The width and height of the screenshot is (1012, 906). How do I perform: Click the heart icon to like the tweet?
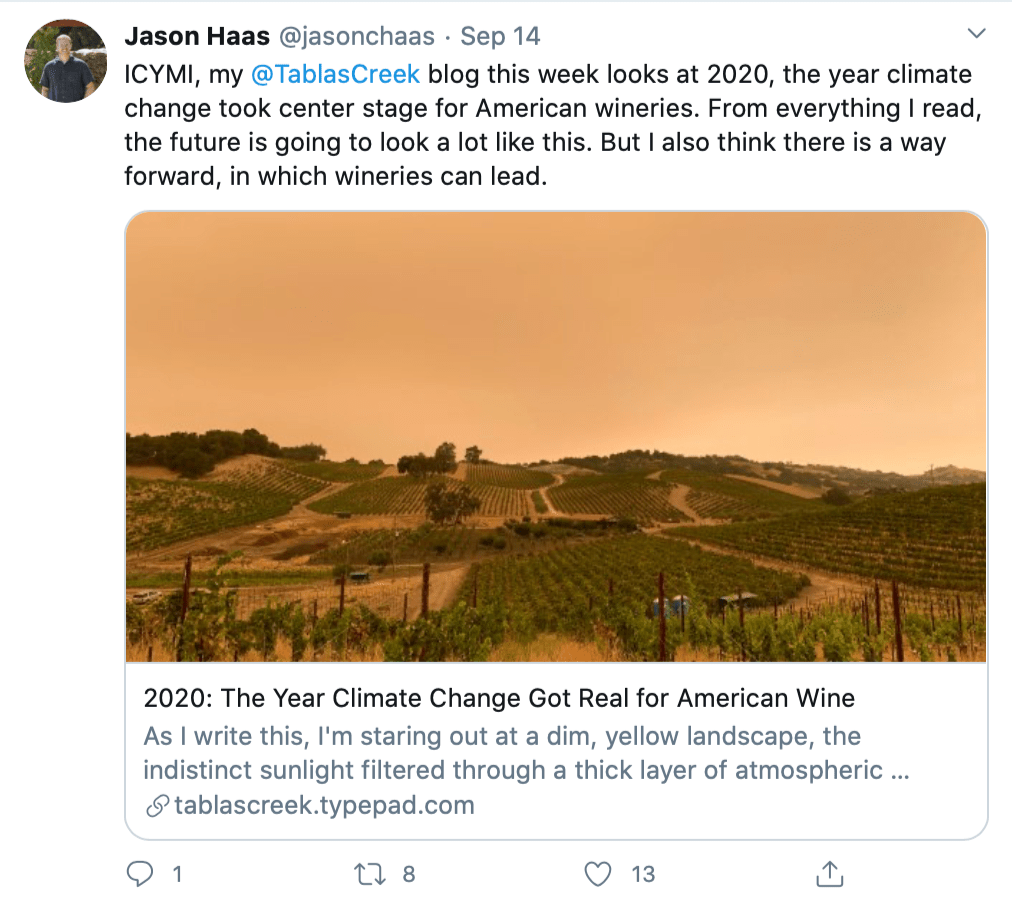pyautogui.click(x=598, y=873)
